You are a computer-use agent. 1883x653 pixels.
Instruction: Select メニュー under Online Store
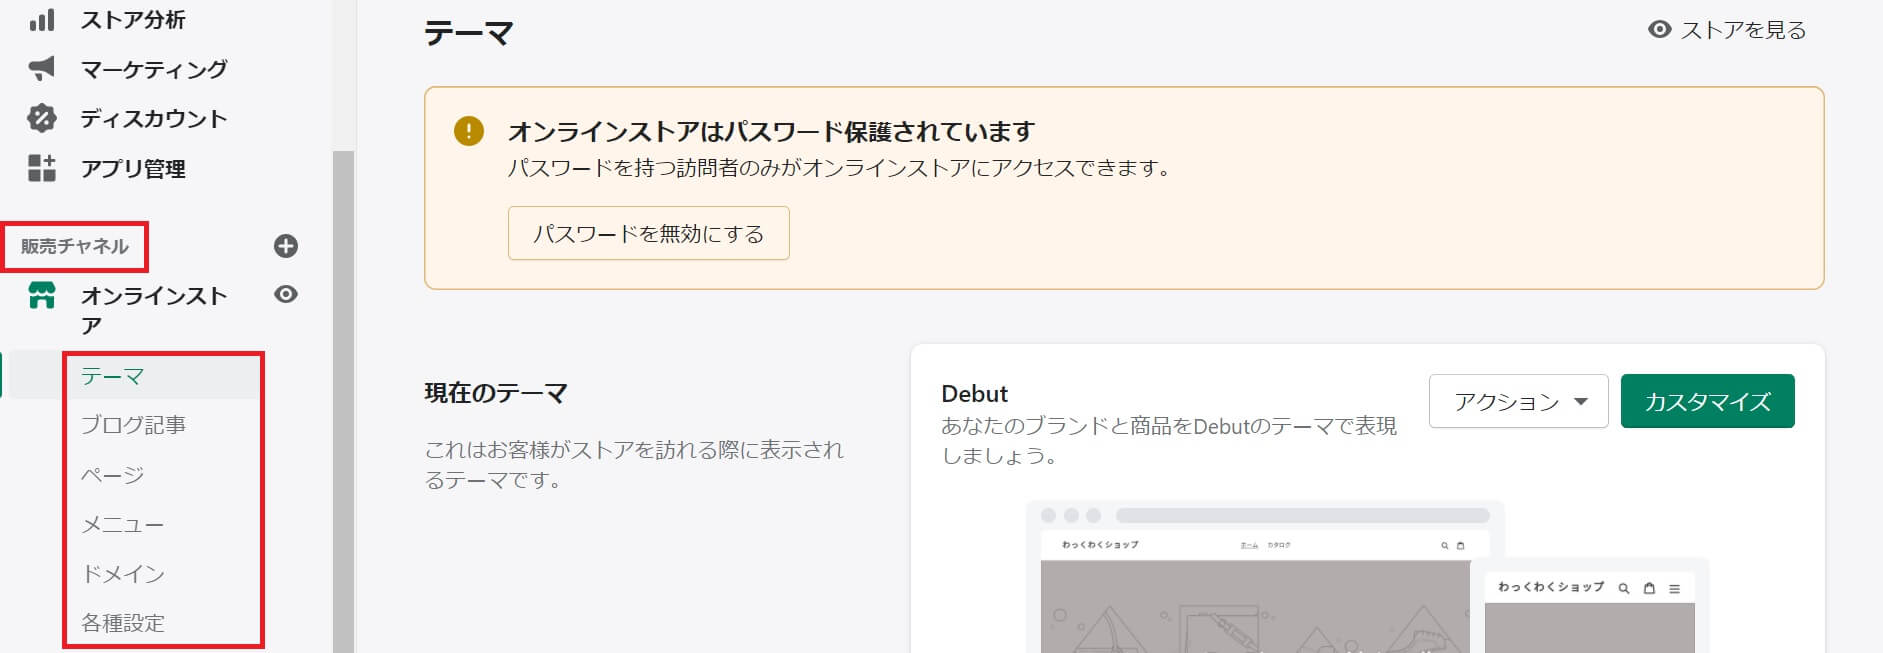point(122,524)
